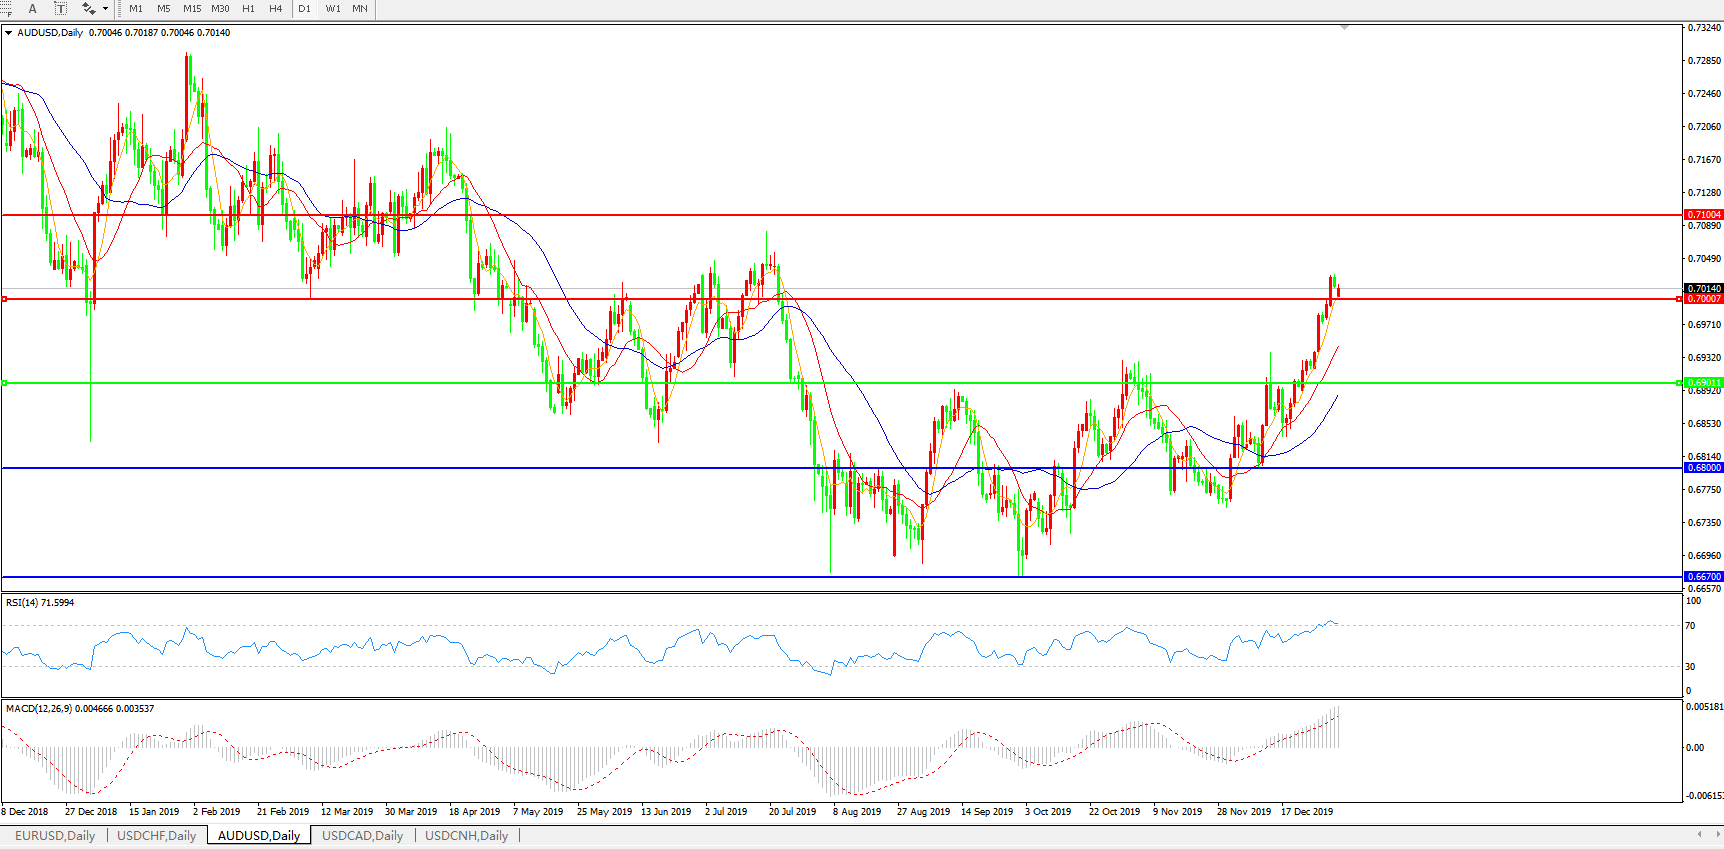Click the Arrows objects tool icon

tap(88, 9)
